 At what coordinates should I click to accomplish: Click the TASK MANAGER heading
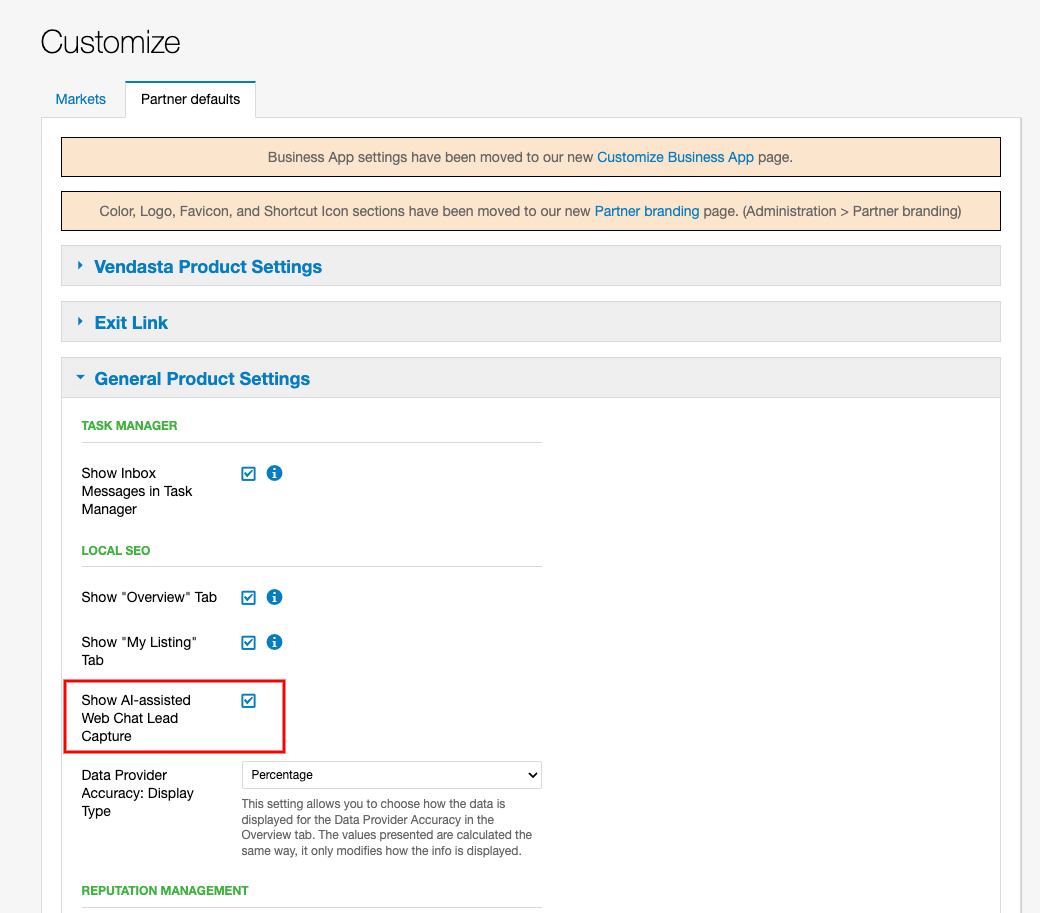pyautogui.click(x=129, y=426)
